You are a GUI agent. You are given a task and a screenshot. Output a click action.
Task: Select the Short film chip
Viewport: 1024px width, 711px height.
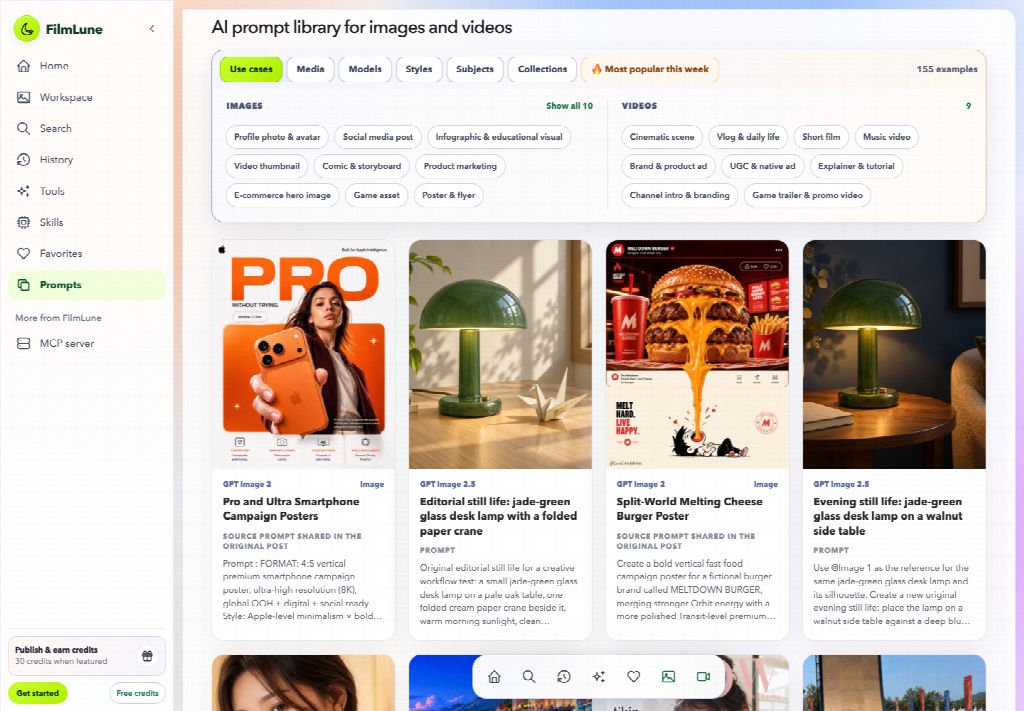(821, 137)
